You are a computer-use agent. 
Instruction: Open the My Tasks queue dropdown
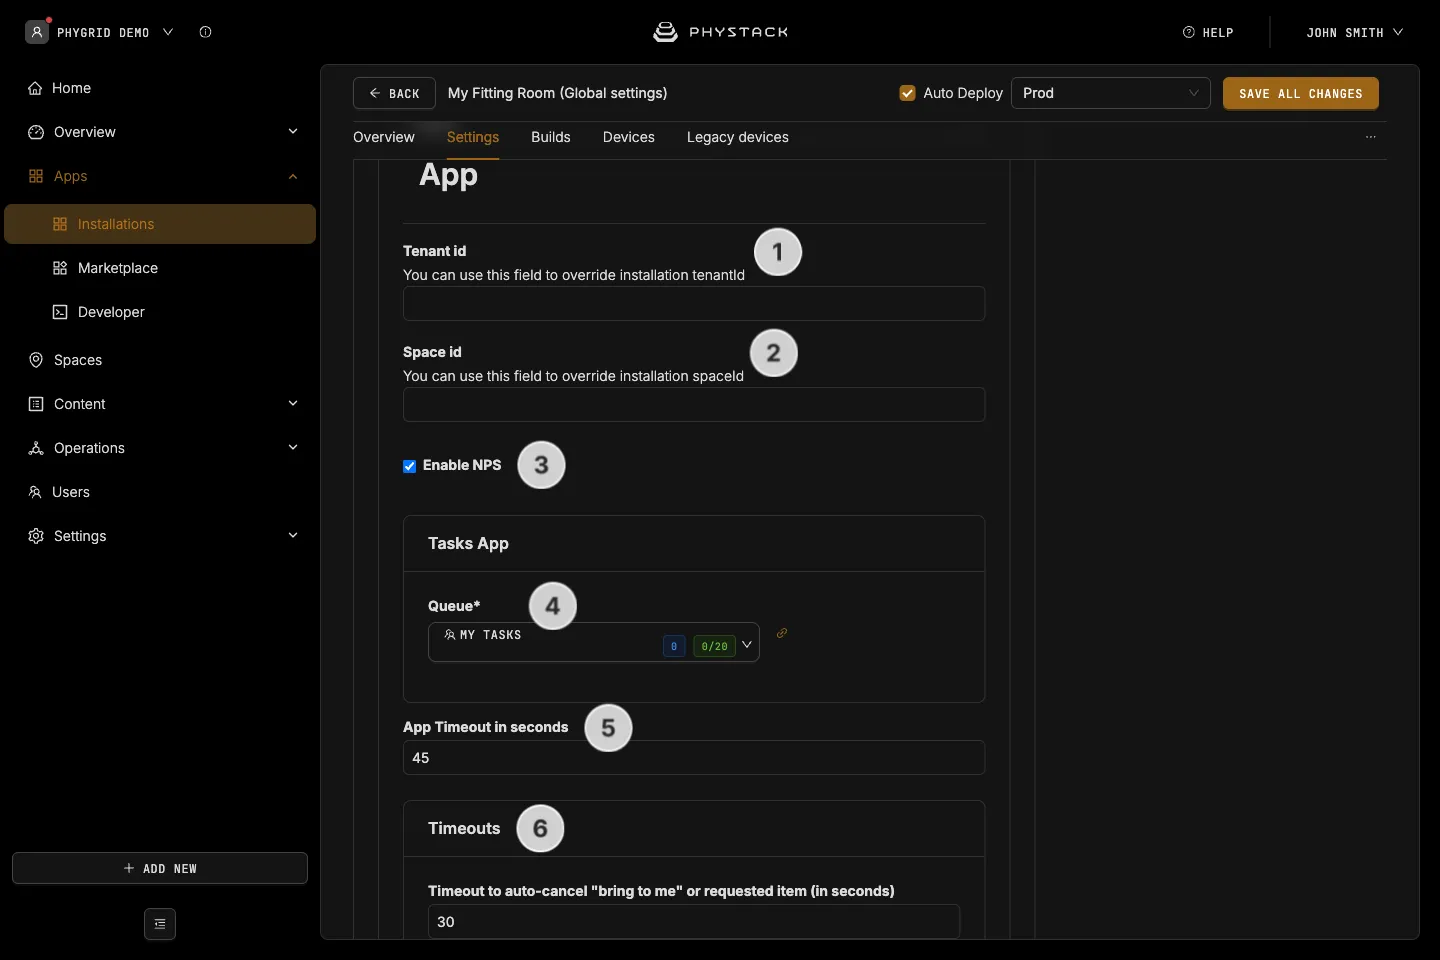pos(594,642)
